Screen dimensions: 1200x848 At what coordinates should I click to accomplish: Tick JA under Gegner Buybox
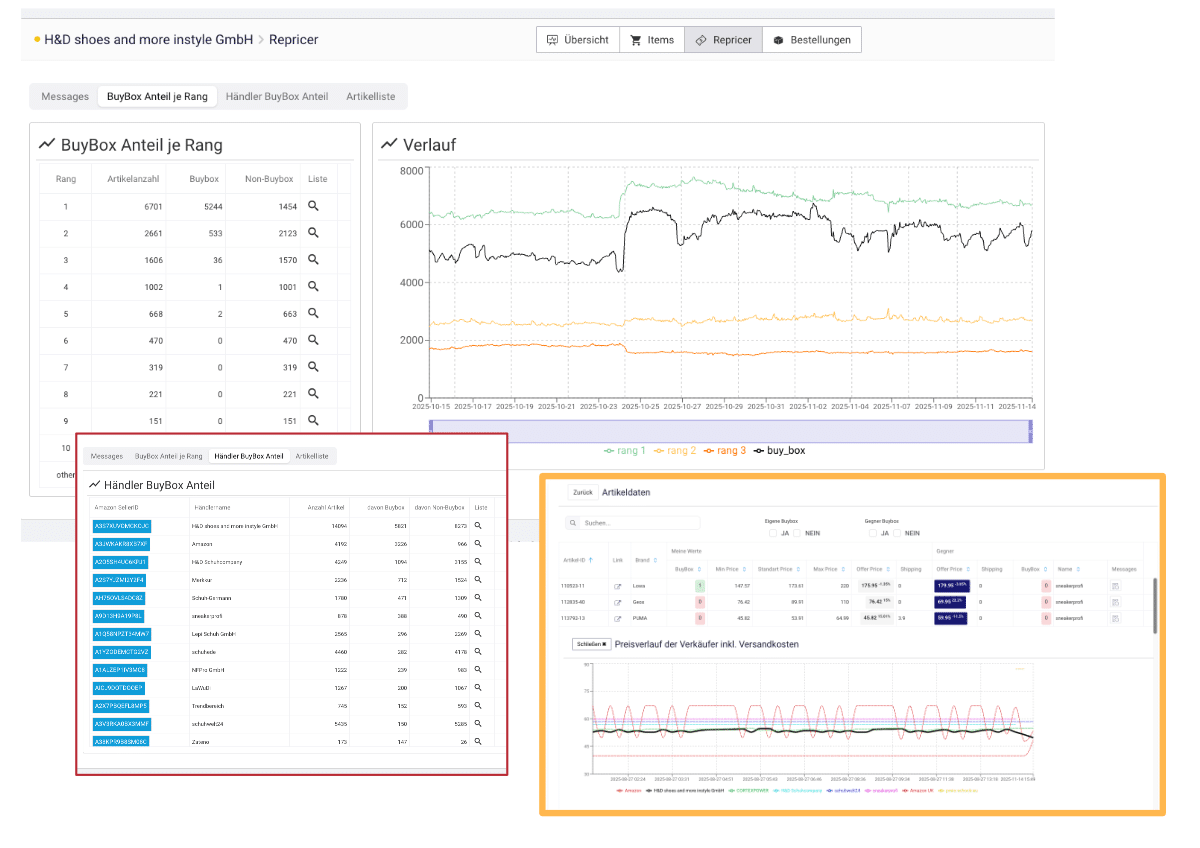pos(872,533)
